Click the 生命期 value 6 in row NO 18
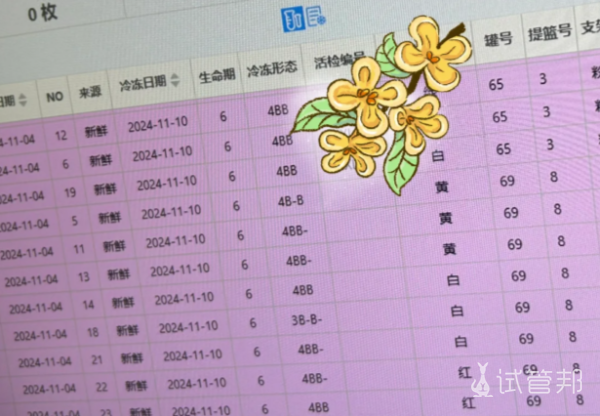Image resolution: width=600 pixels, height=416 pixels. click(253, 323)
